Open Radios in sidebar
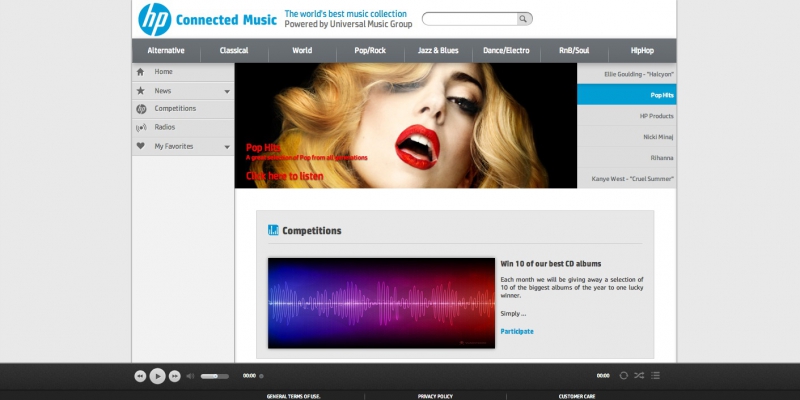The width and height of the screenshot is (800, 400). coord(183,128)
